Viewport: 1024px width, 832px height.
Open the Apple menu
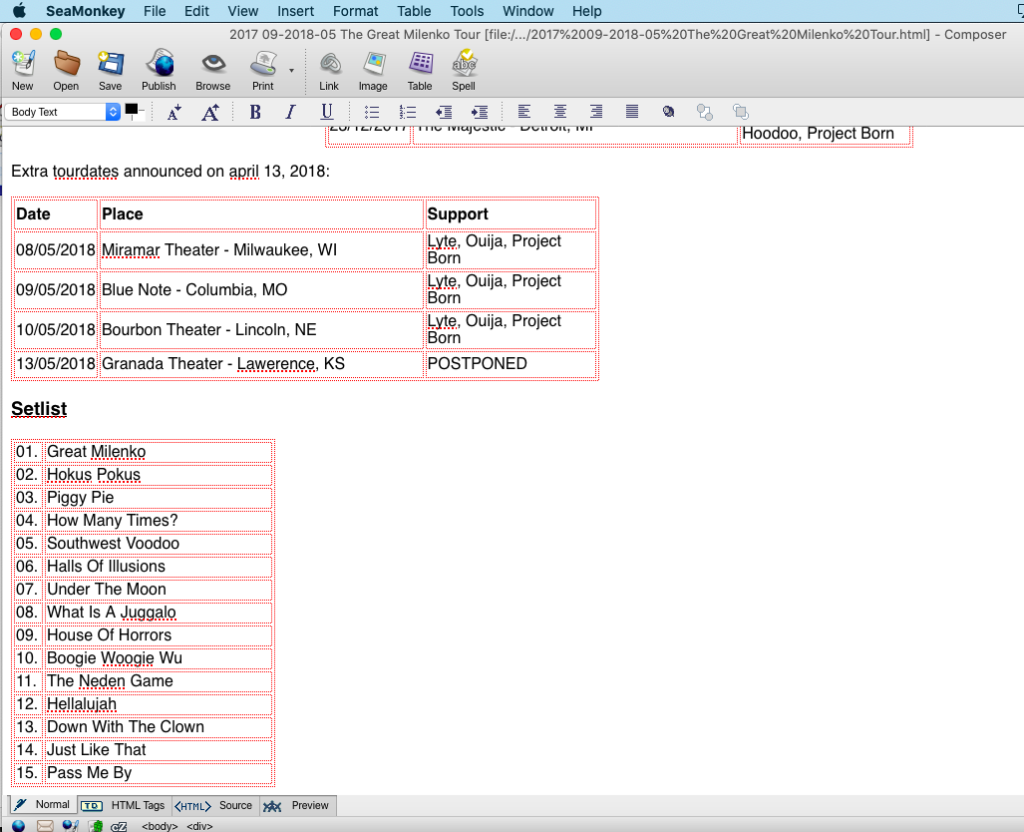(20, 10)
